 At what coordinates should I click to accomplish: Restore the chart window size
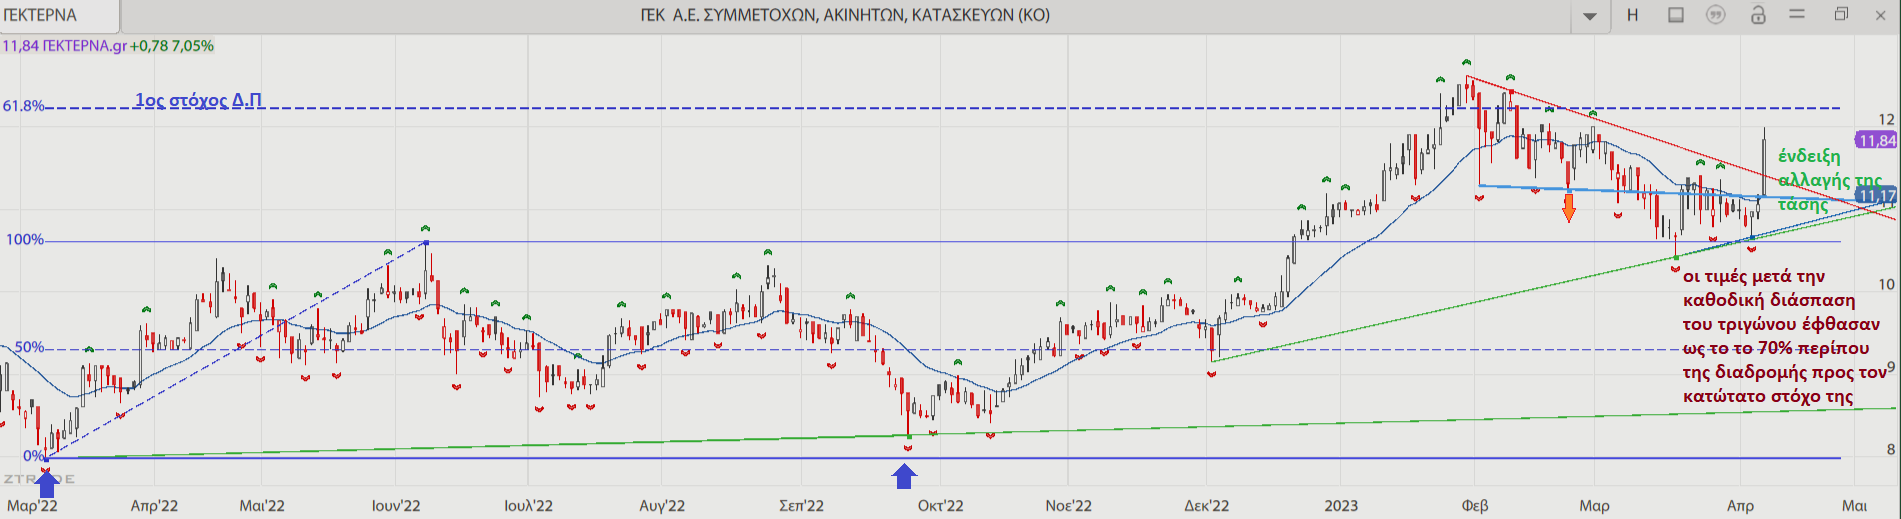click(x=1842, y=15)
